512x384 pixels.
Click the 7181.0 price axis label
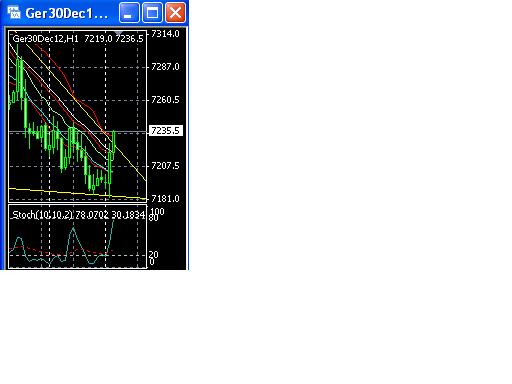[165, 199]
